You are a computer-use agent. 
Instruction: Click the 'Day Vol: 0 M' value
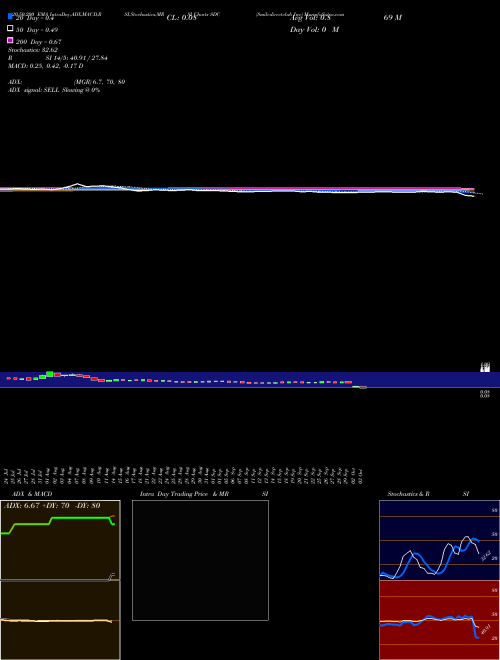click(x=314, y=29)
